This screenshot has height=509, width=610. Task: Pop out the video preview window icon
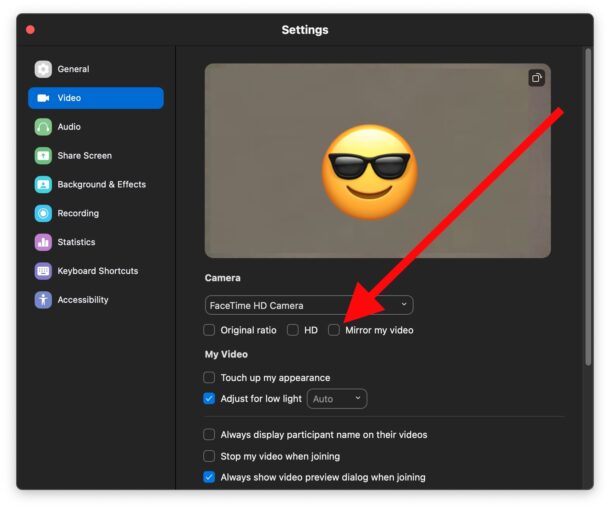coord(536,78)
